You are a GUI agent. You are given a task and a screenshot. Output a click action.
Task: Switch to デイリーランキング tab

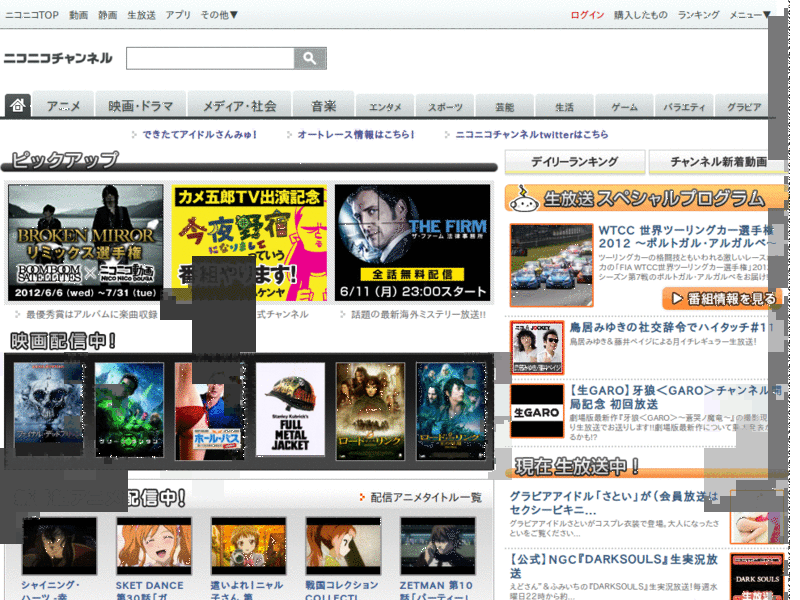[x=575, y=162]
